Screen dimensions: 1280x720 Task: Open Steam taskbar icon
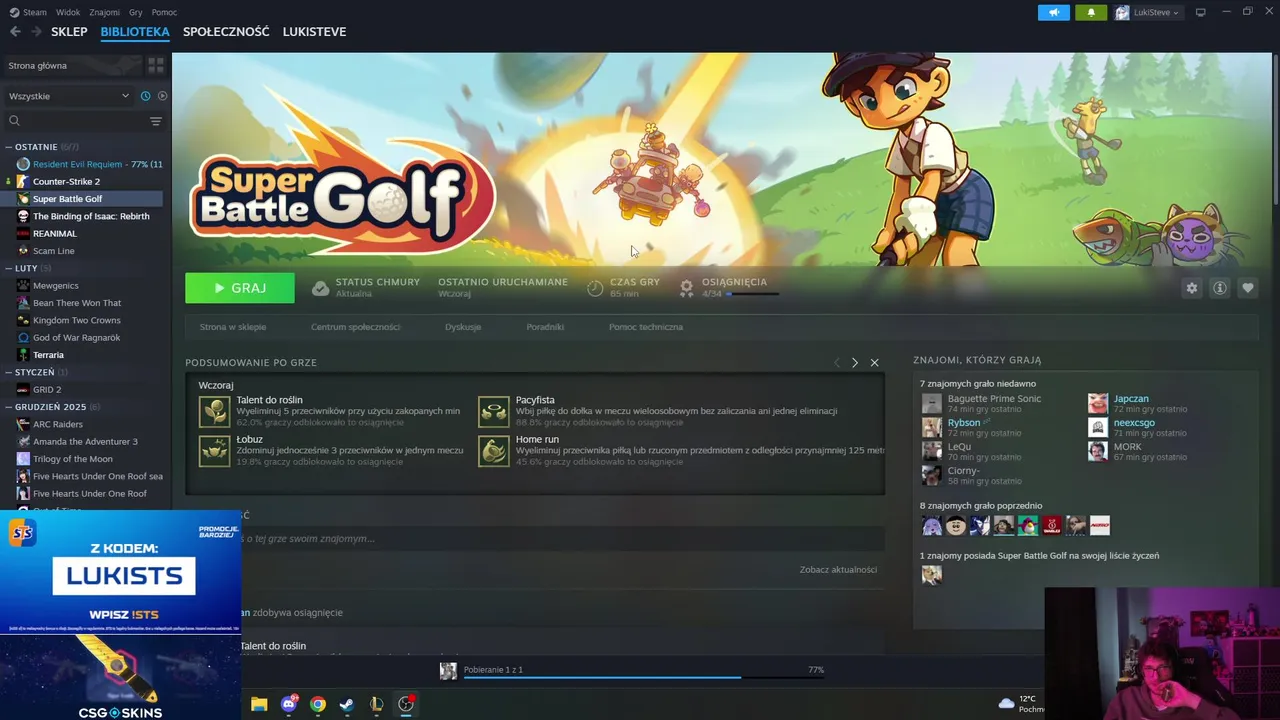(x=346, y=704)
